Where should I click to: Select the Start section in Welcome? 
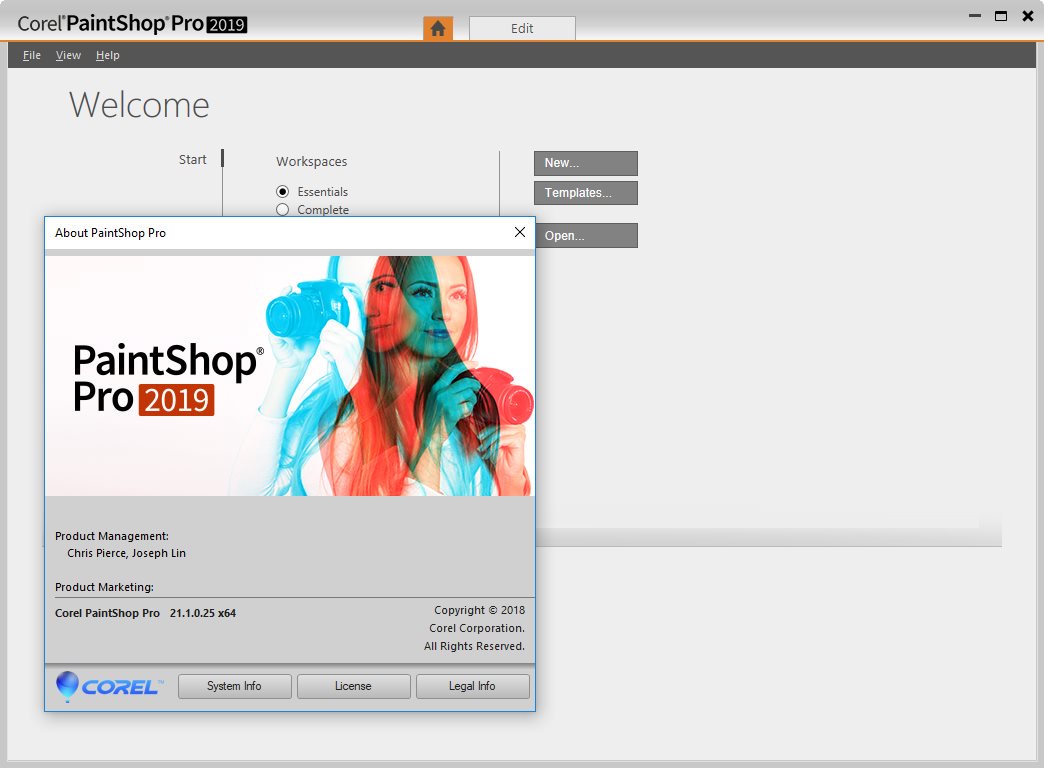[192, 160]
